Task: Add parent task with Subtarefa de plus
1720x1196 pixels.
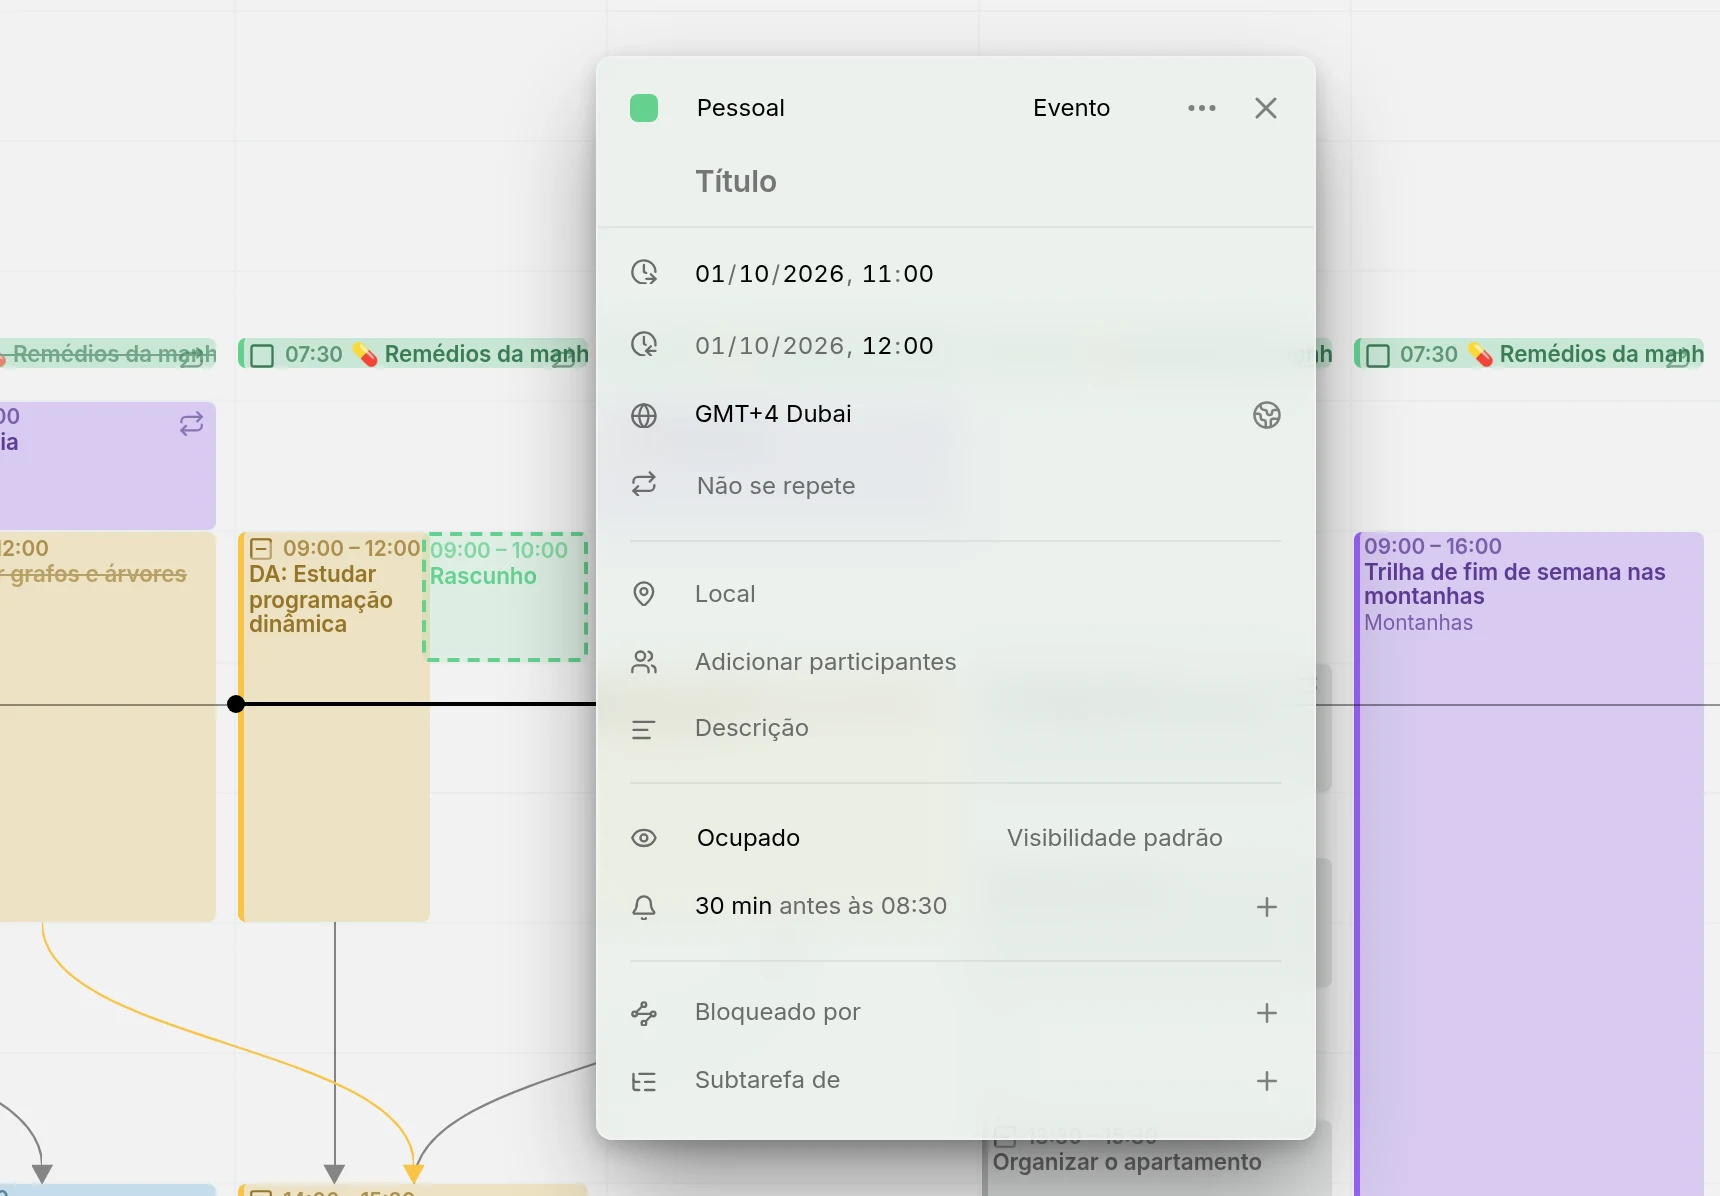Action: (x=1267, y=1081)
